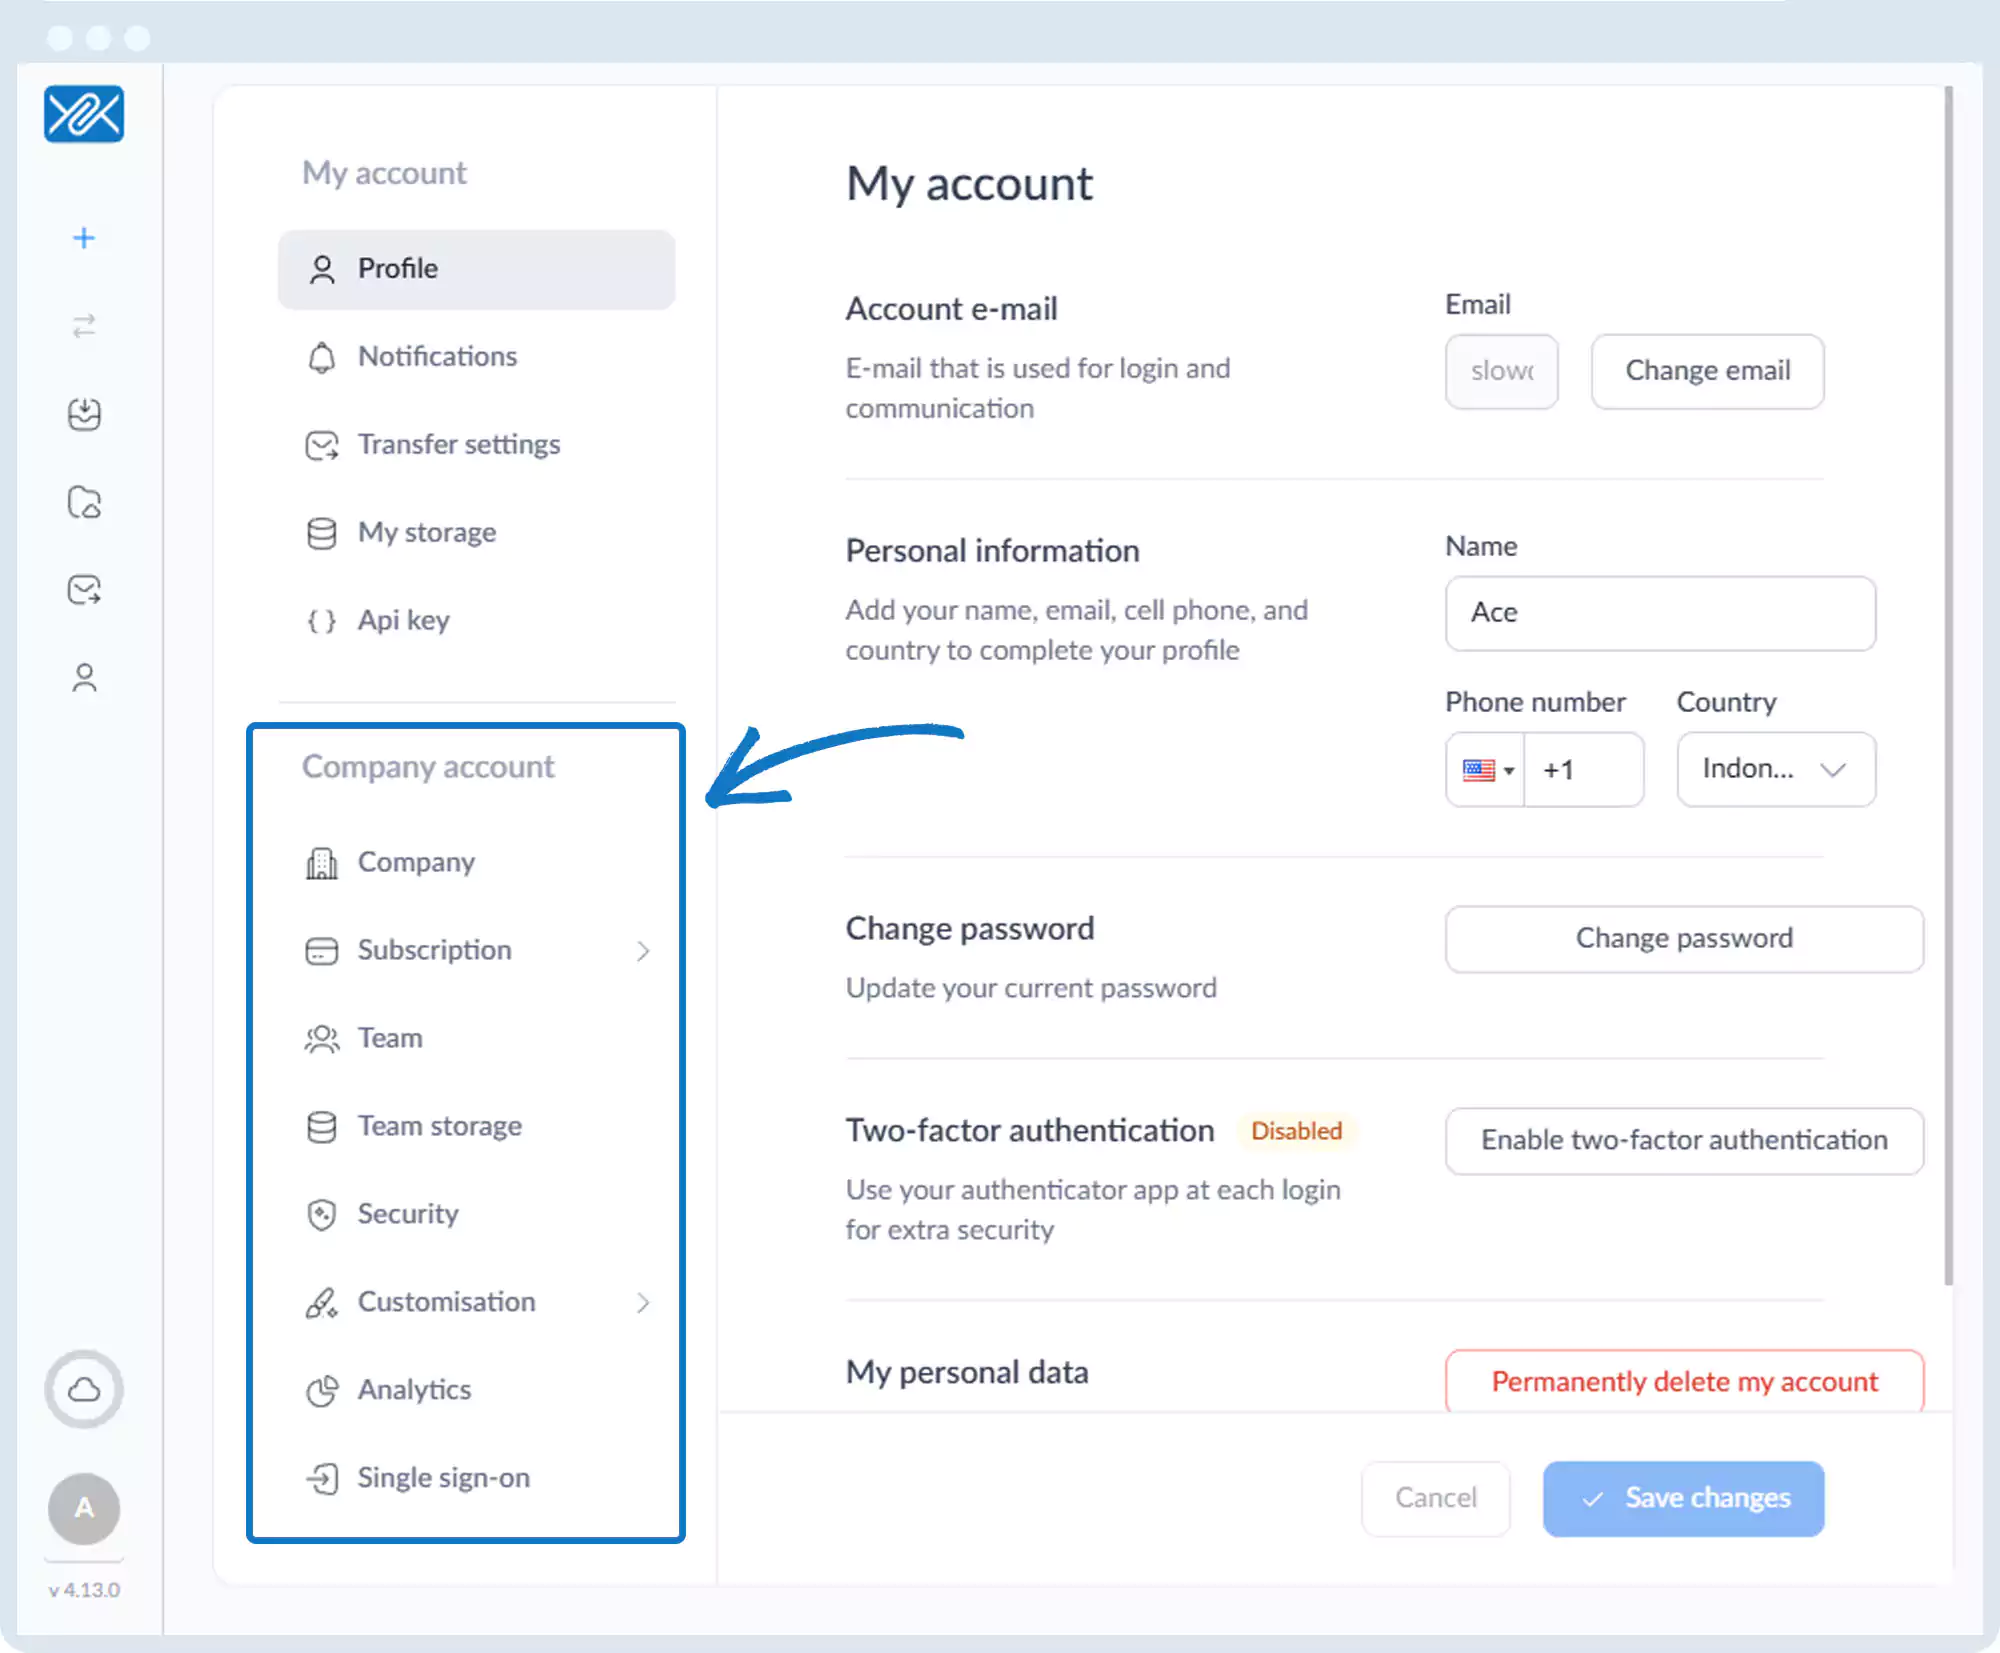
Task: Open the cloud folder icon in left rail
Action: [84, 502]
